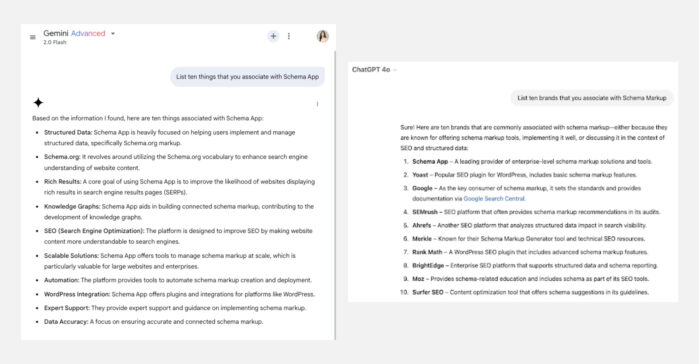The height and width of the screenshot is (364, 699).
Task: Click the Gemini prompt bubble about Schema App
Action: point(247,77)
